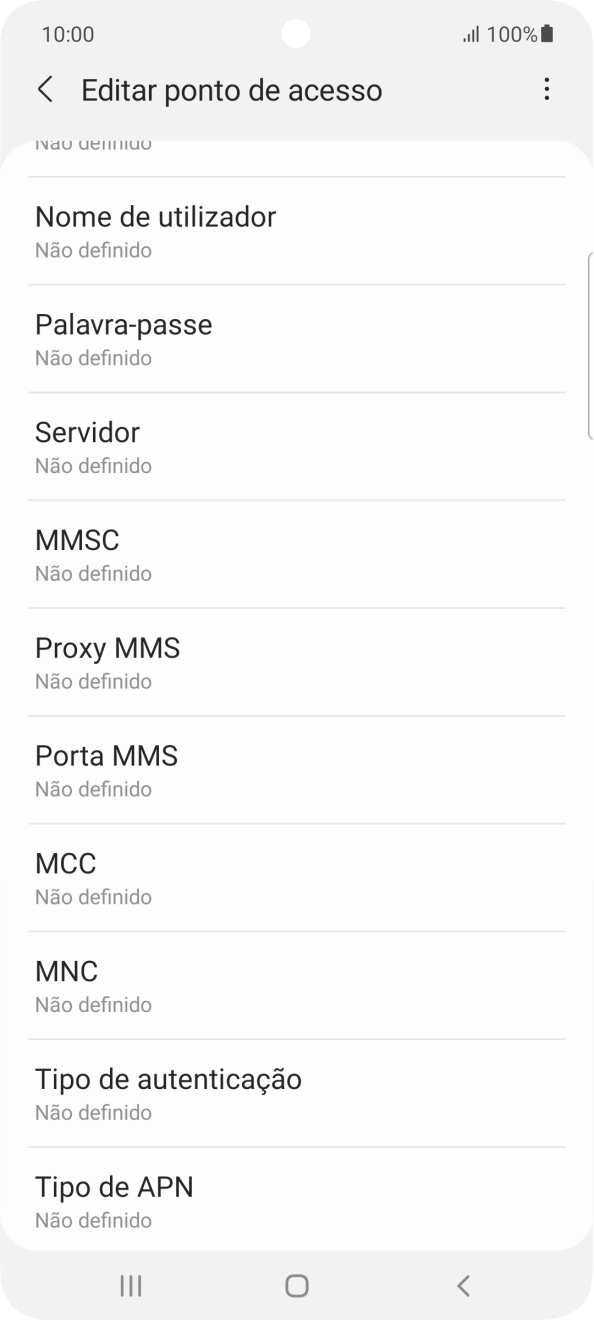The height and width of the screenshot is (1320, 594).
Task: Edit the Porta MMS value
Action: [x=297, y=769]
